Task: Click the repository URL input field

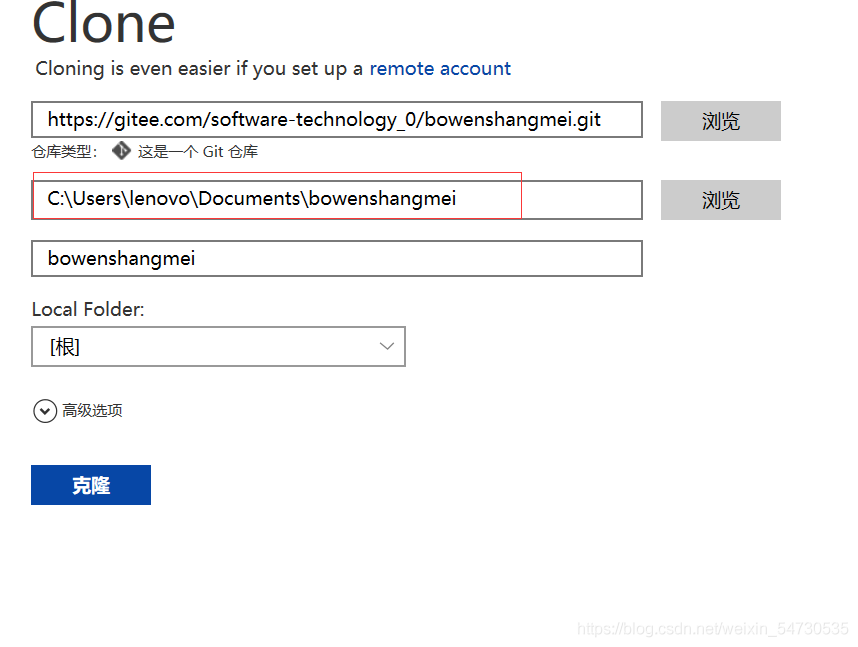Action: 337,119
